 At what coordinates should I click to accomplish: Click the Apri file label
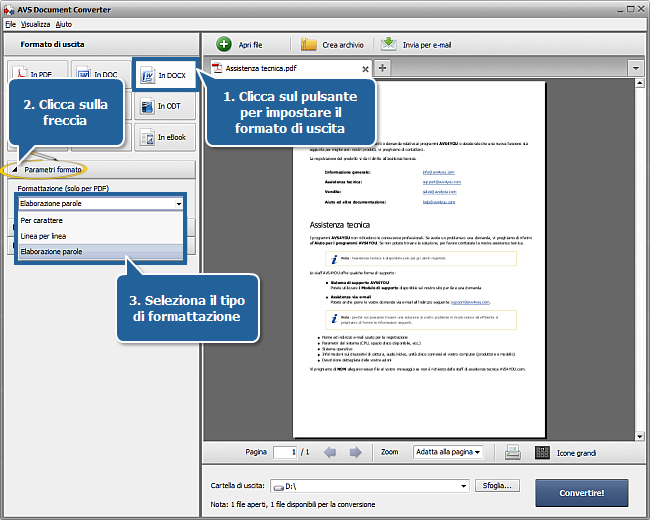250,45
